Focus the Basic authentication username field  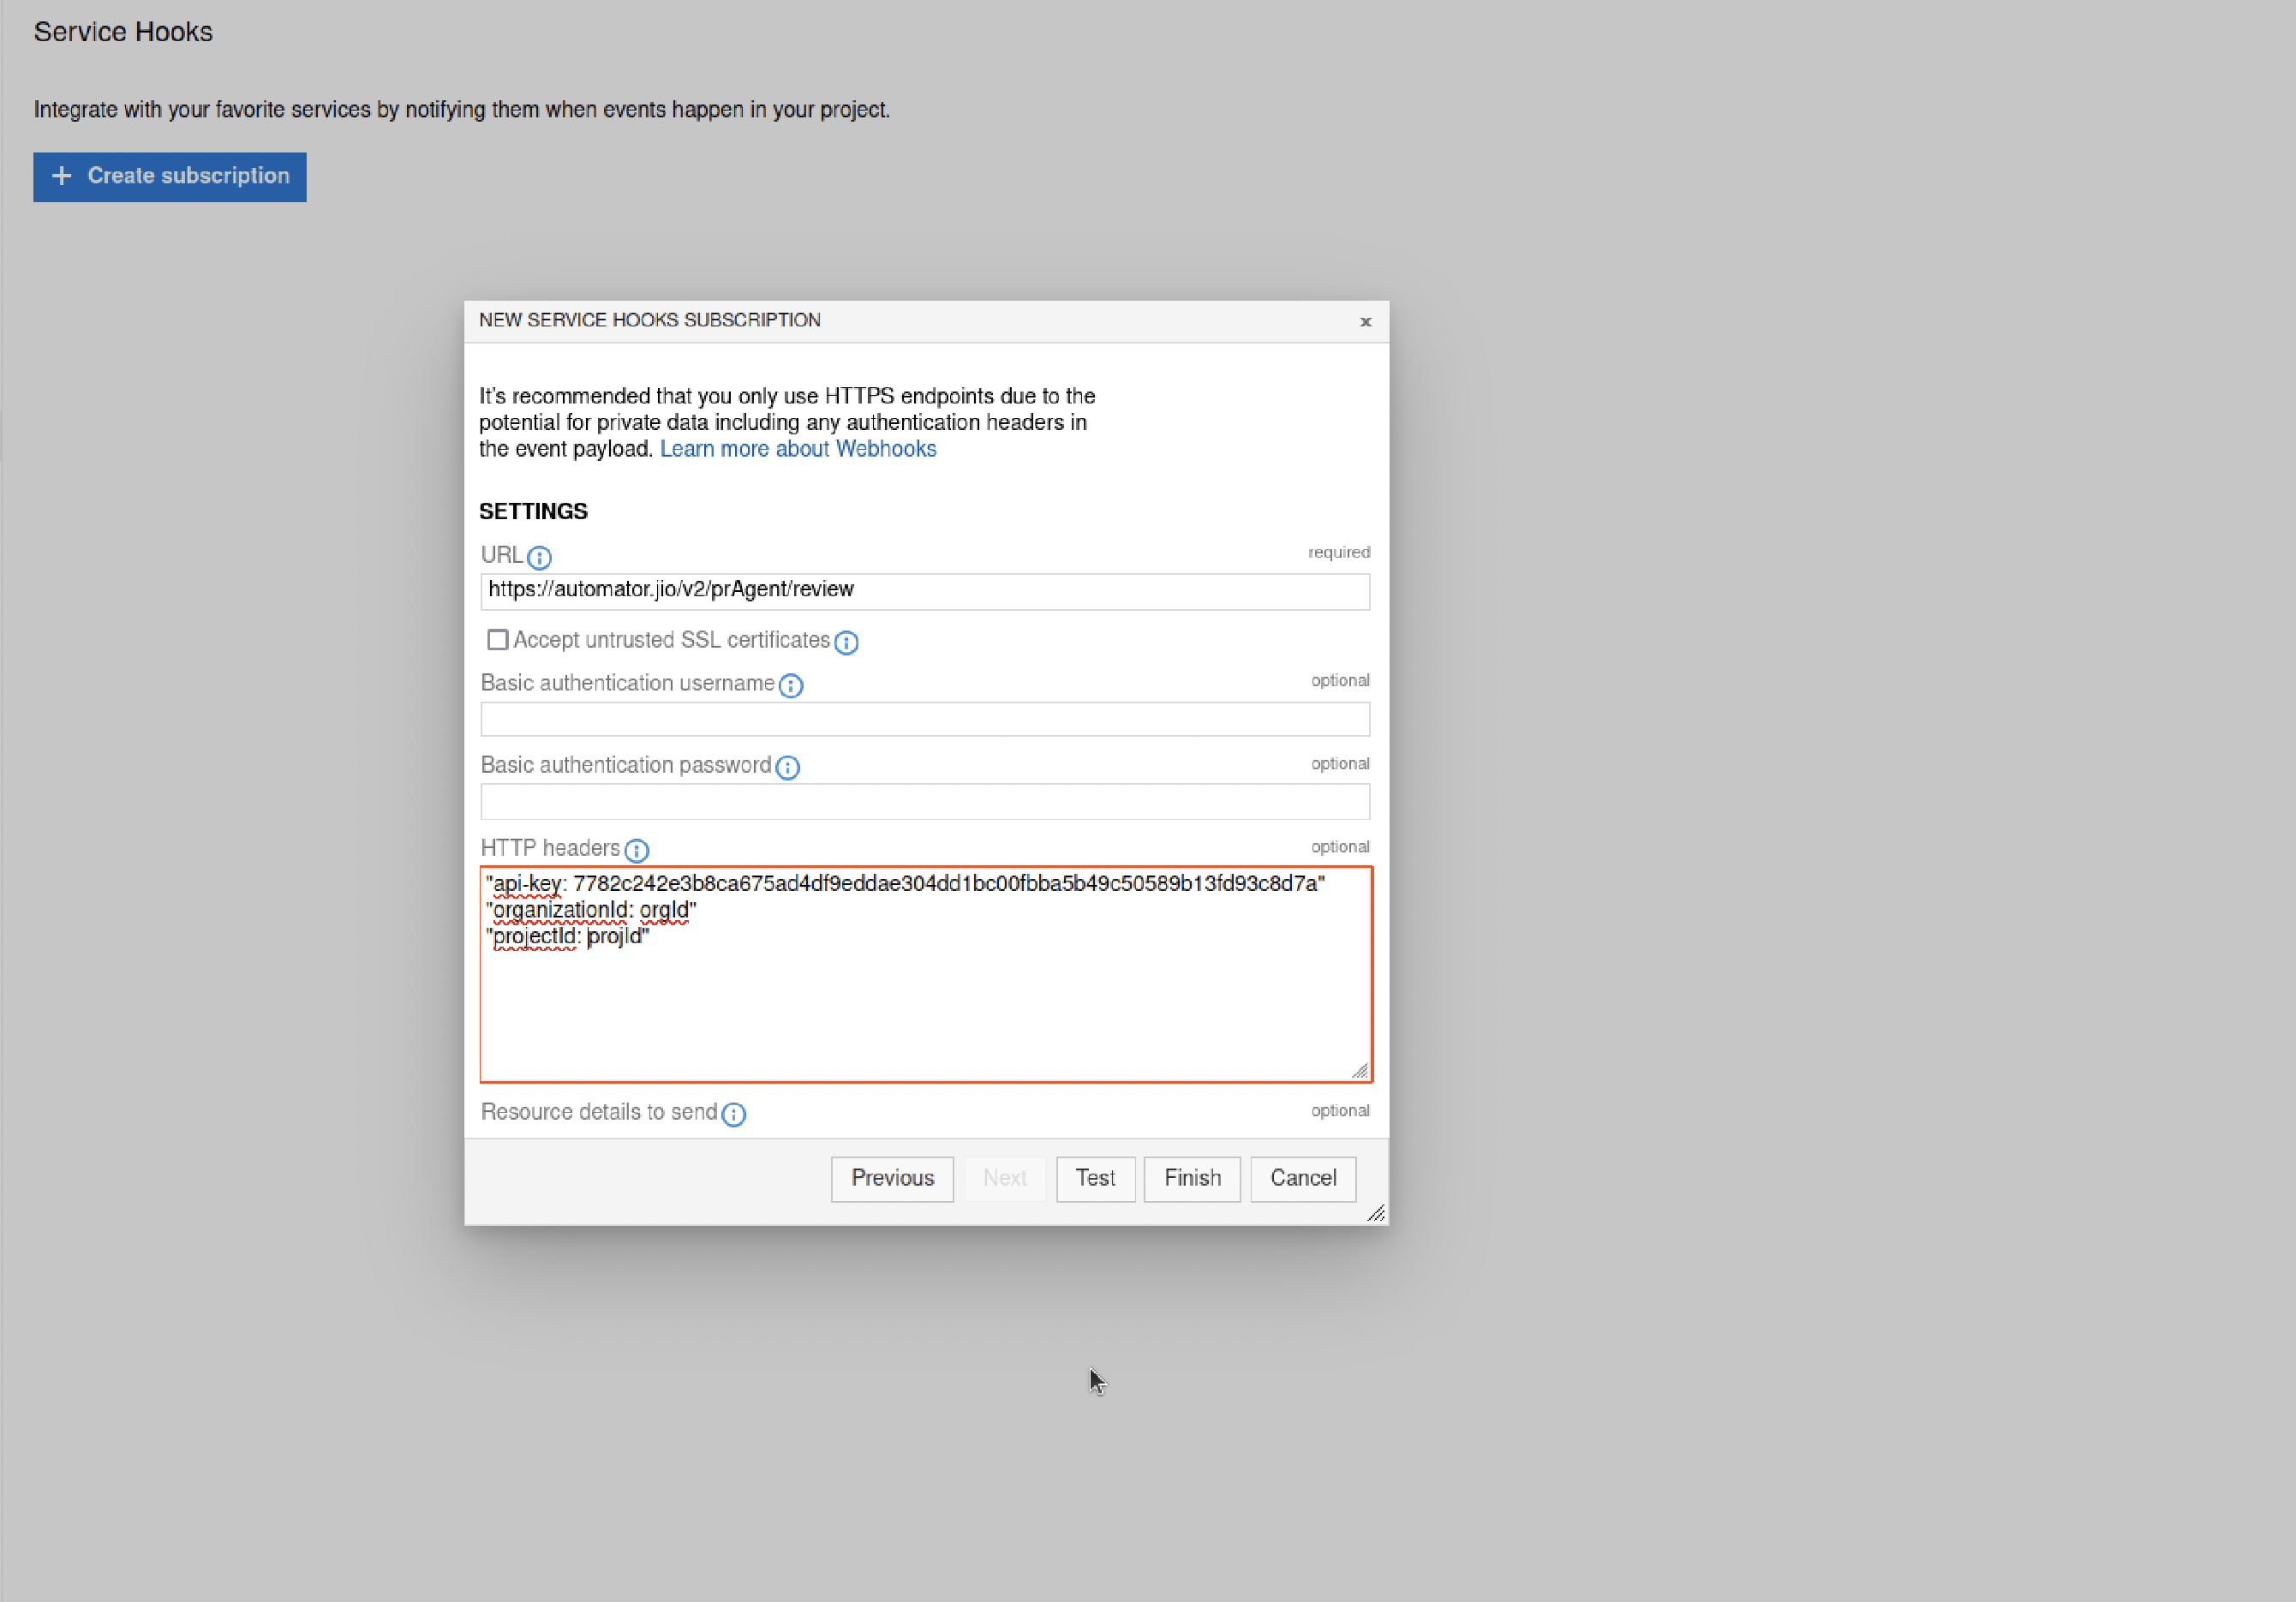(x=925, y=719)
